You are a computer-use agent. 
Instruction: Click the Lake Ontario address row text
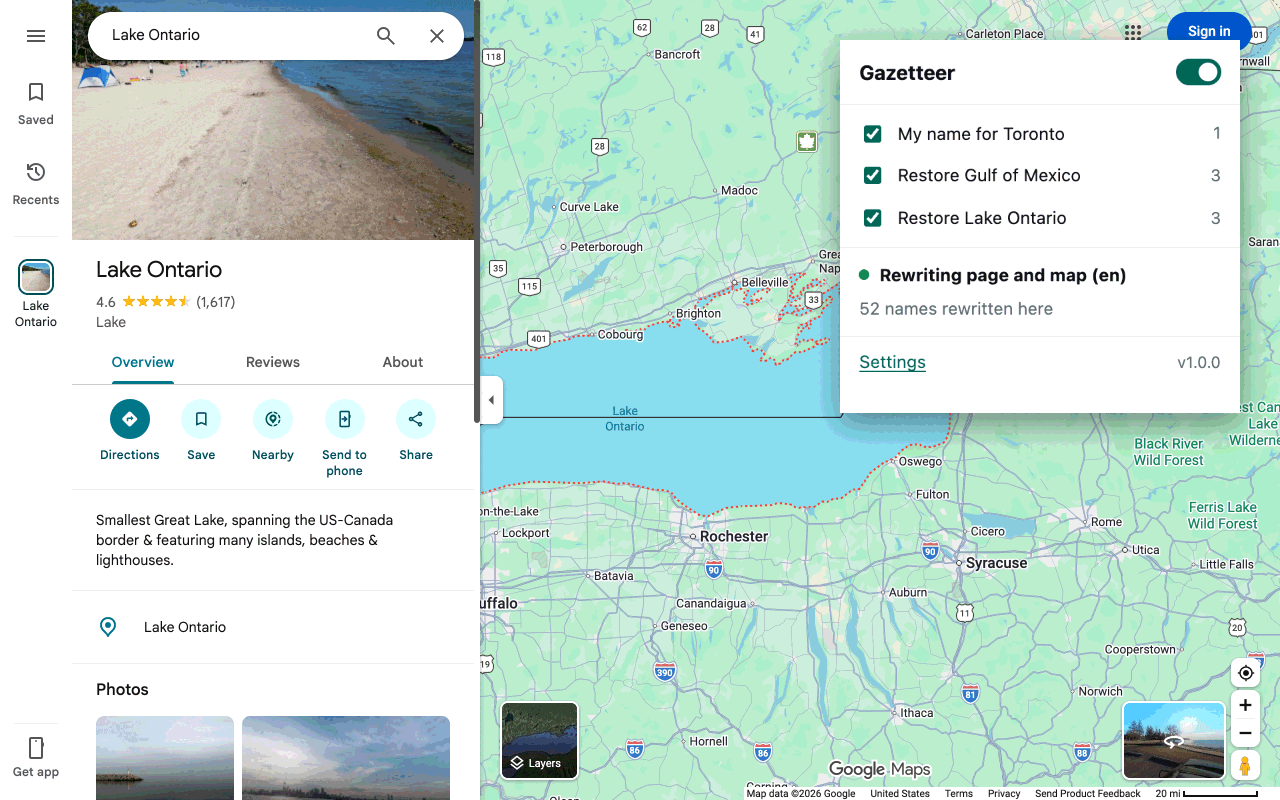[x=185, y=627]
